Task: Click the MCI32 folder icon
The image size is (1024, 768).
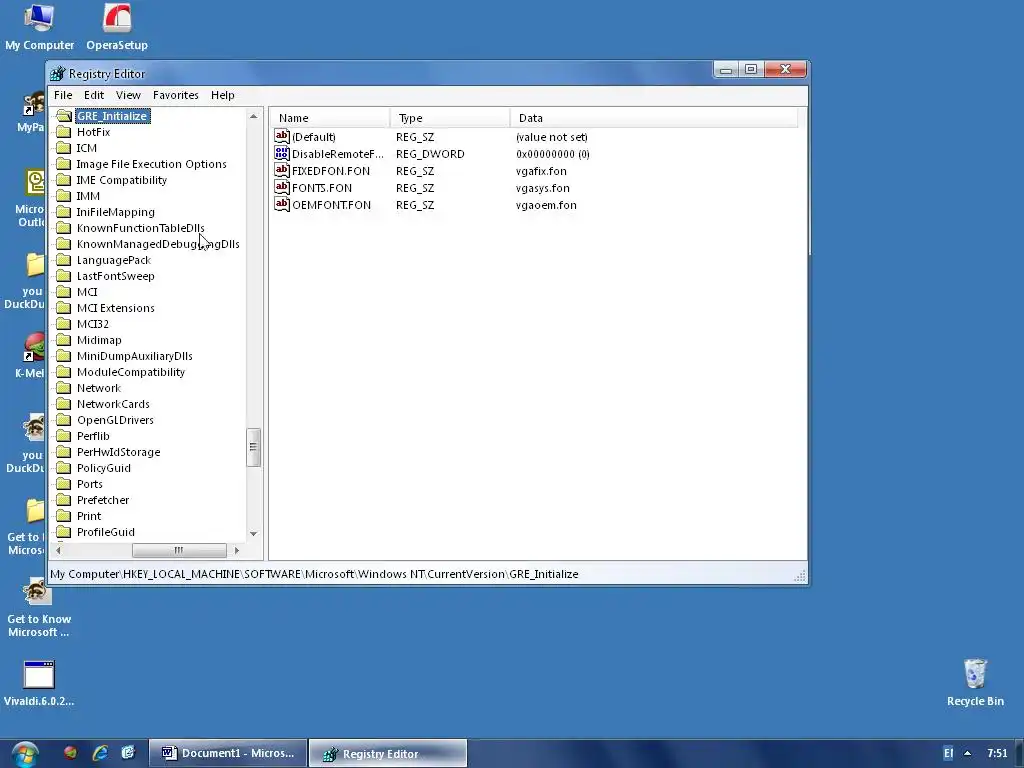Action: (x=63, y=324)
